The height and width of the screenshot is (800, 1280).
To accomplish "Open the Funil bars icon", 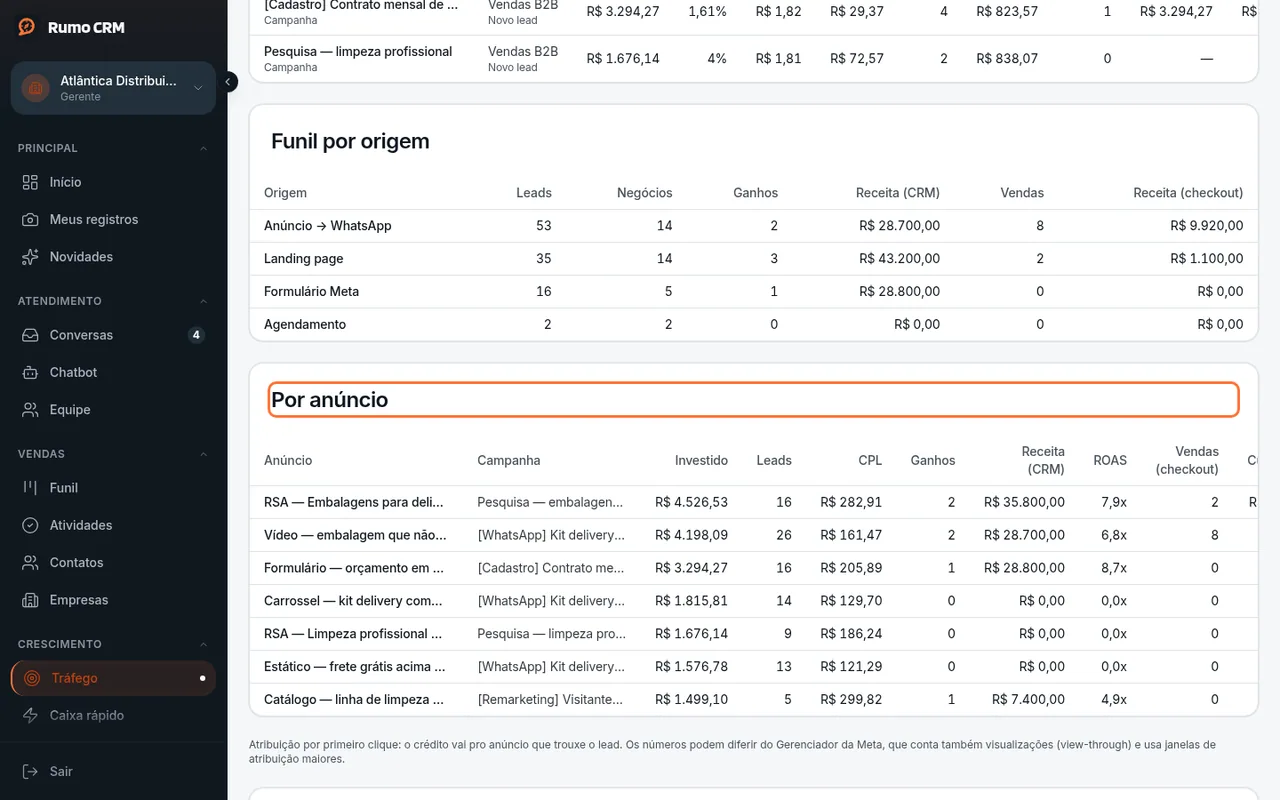I will pyautogui.click(x=31, y=488).
